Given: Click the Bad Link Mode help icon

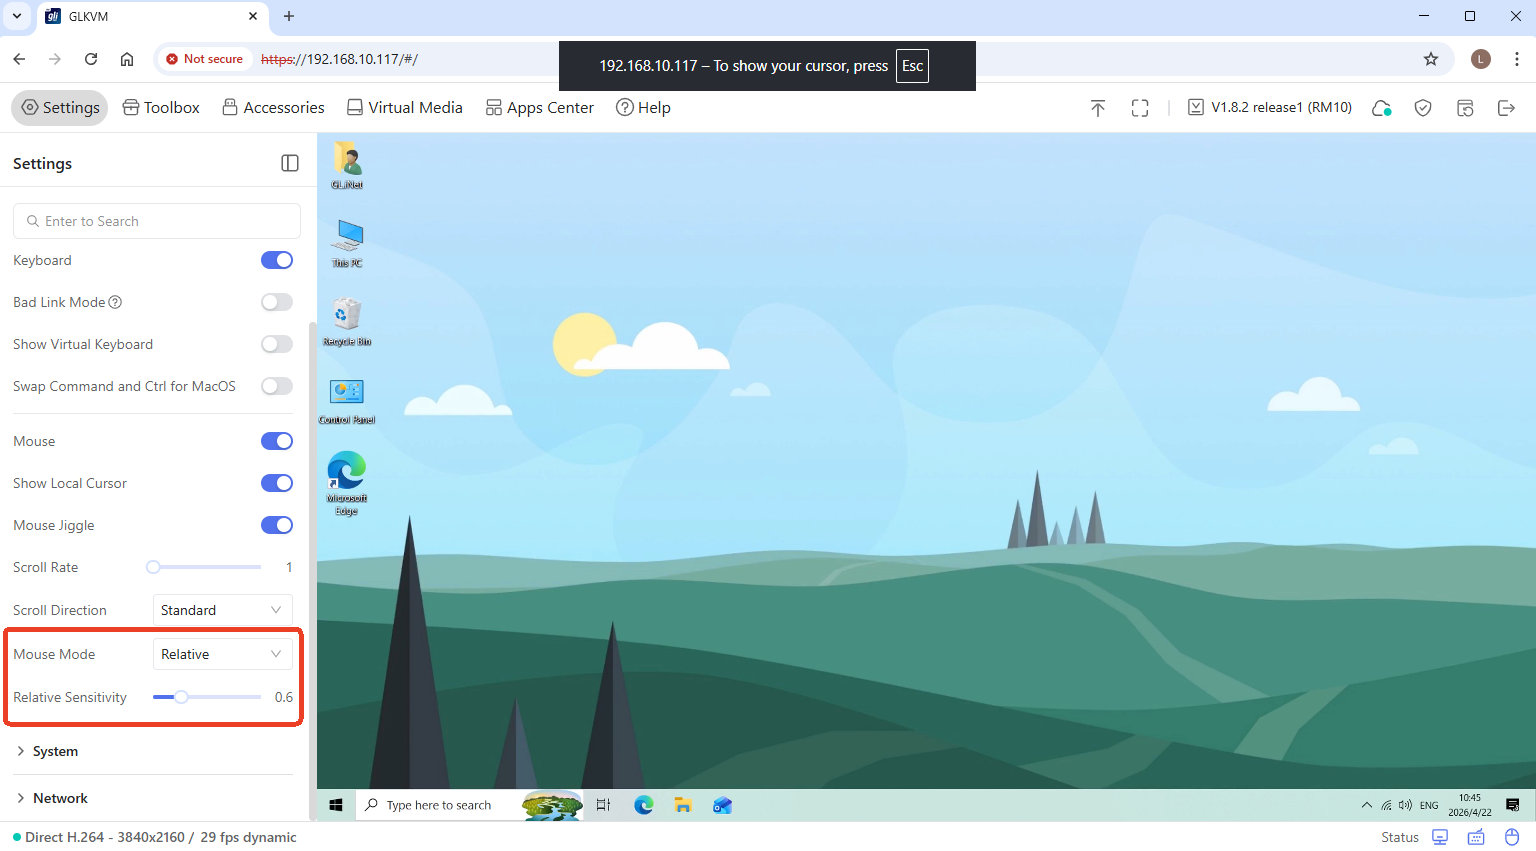Looking at the screenshot, I should point(115,302).
